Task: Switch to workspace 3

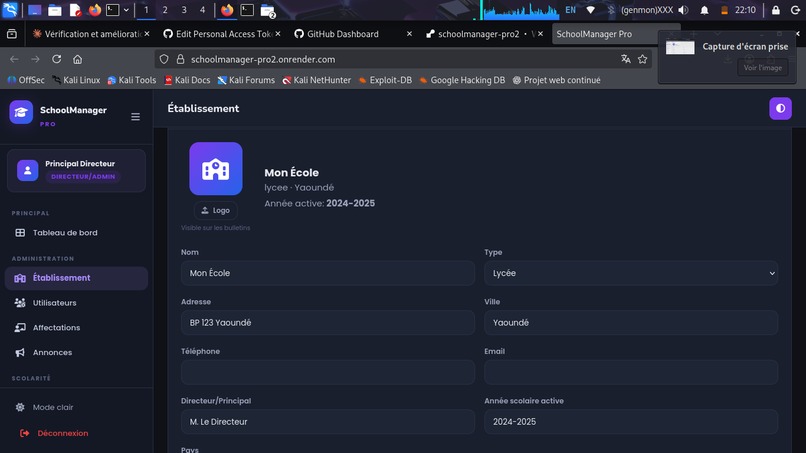Action: tap(184, 10)
